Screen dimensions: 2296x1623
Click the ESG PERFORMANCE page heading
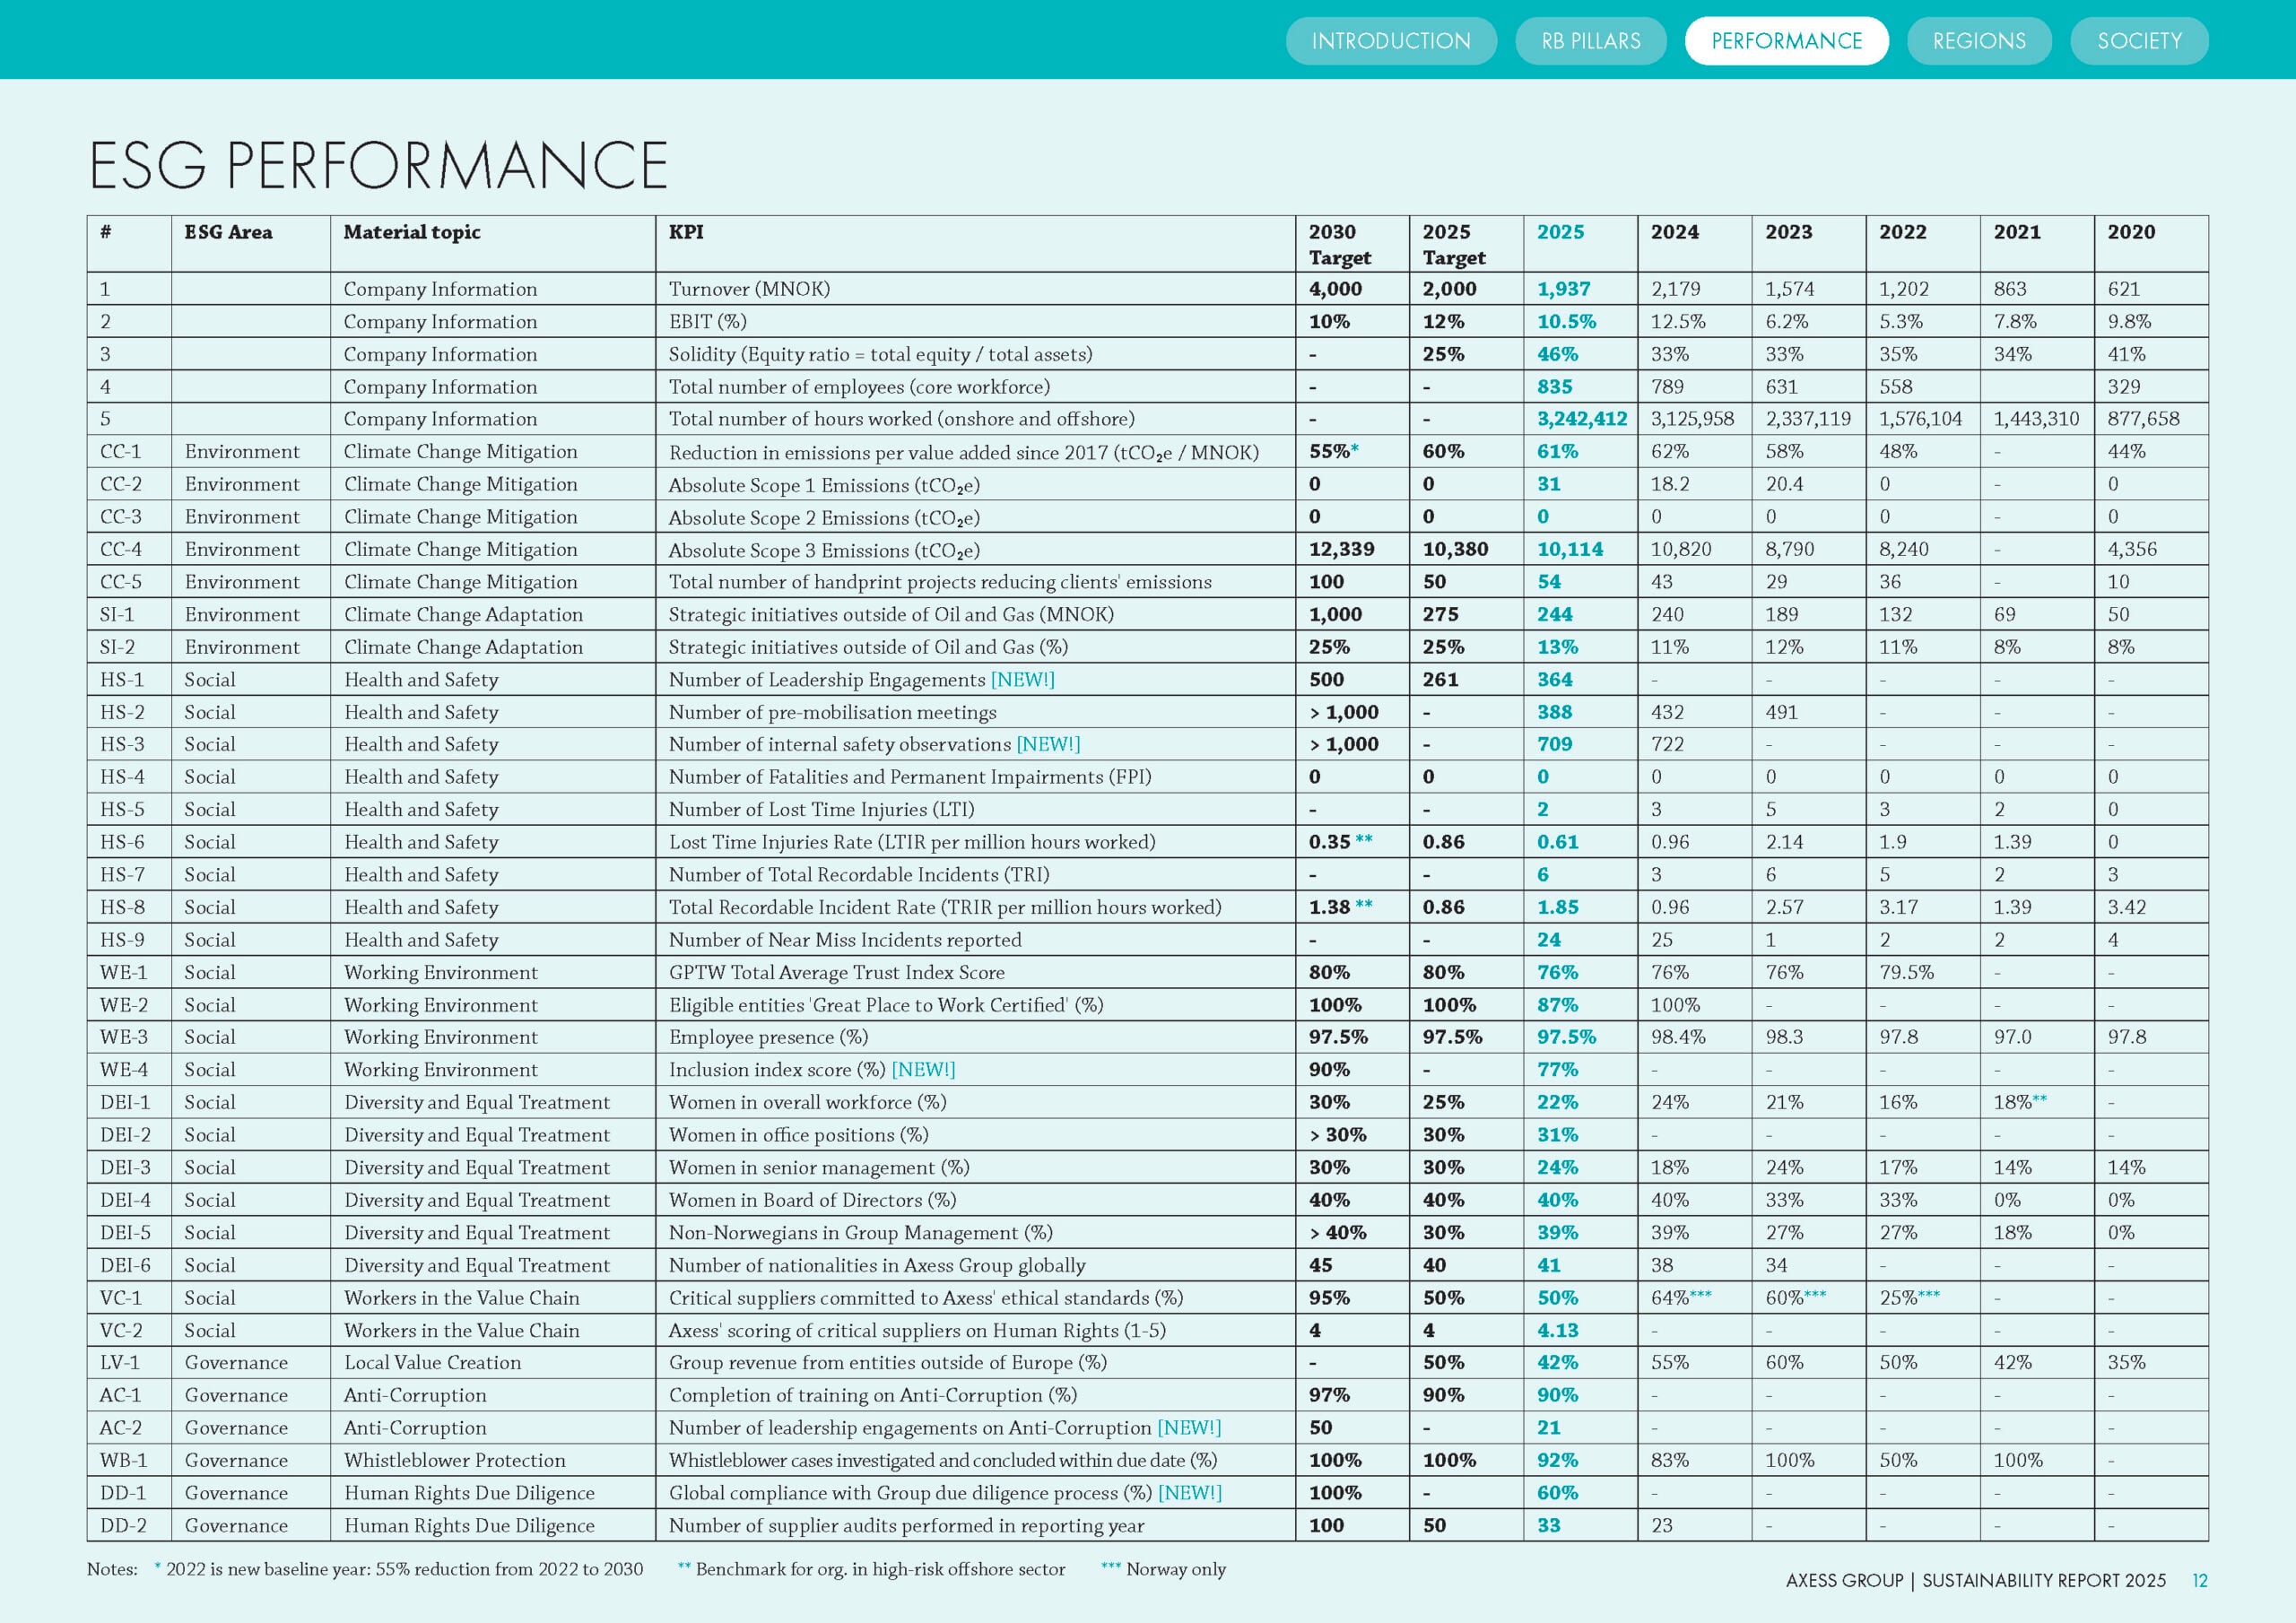(x=378, y=165)
